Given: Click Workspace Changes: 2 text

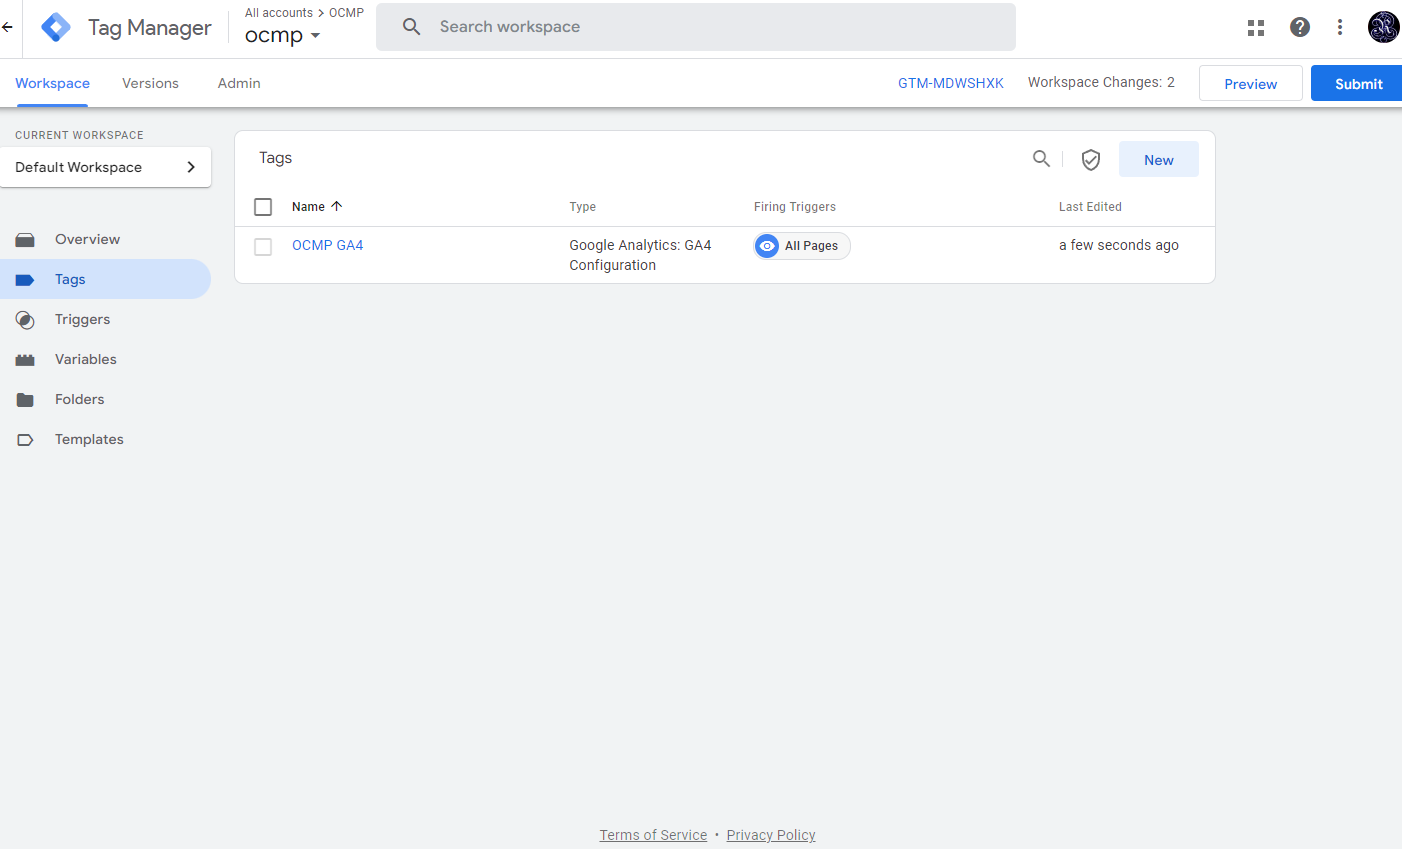Looking at the screenshot, I should (x=1101, y=82).
